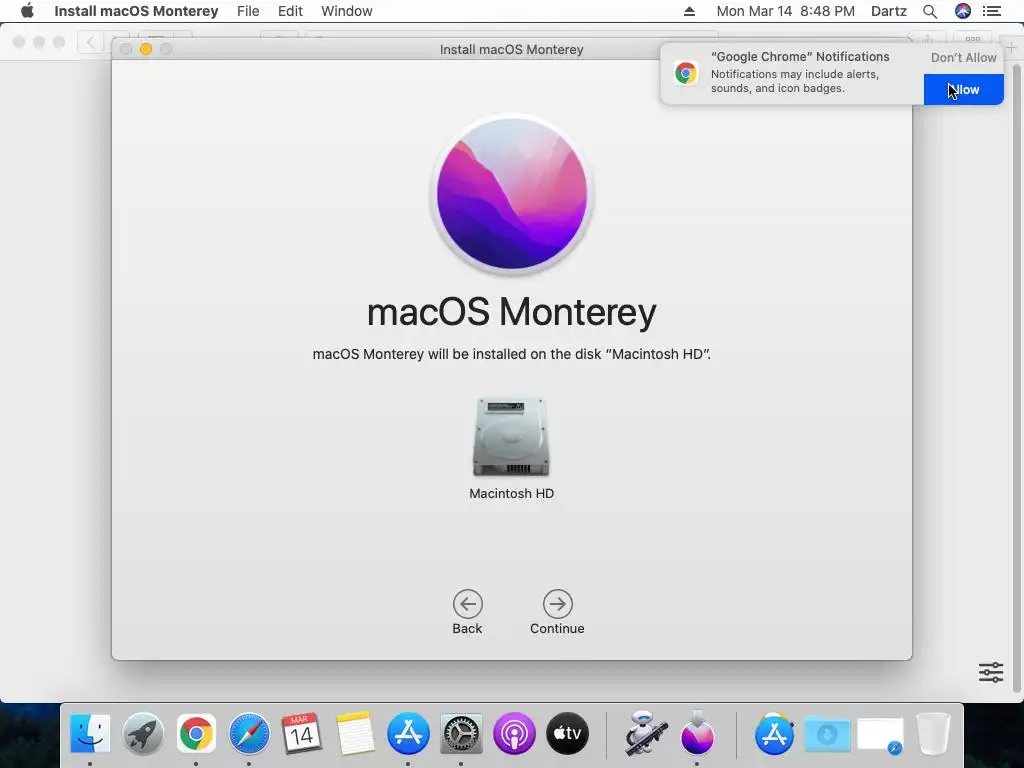The width and height of the screenshot is (1024, 768).
Task: Click the Chrome icon in the notification
Action: tap(686, 73)
